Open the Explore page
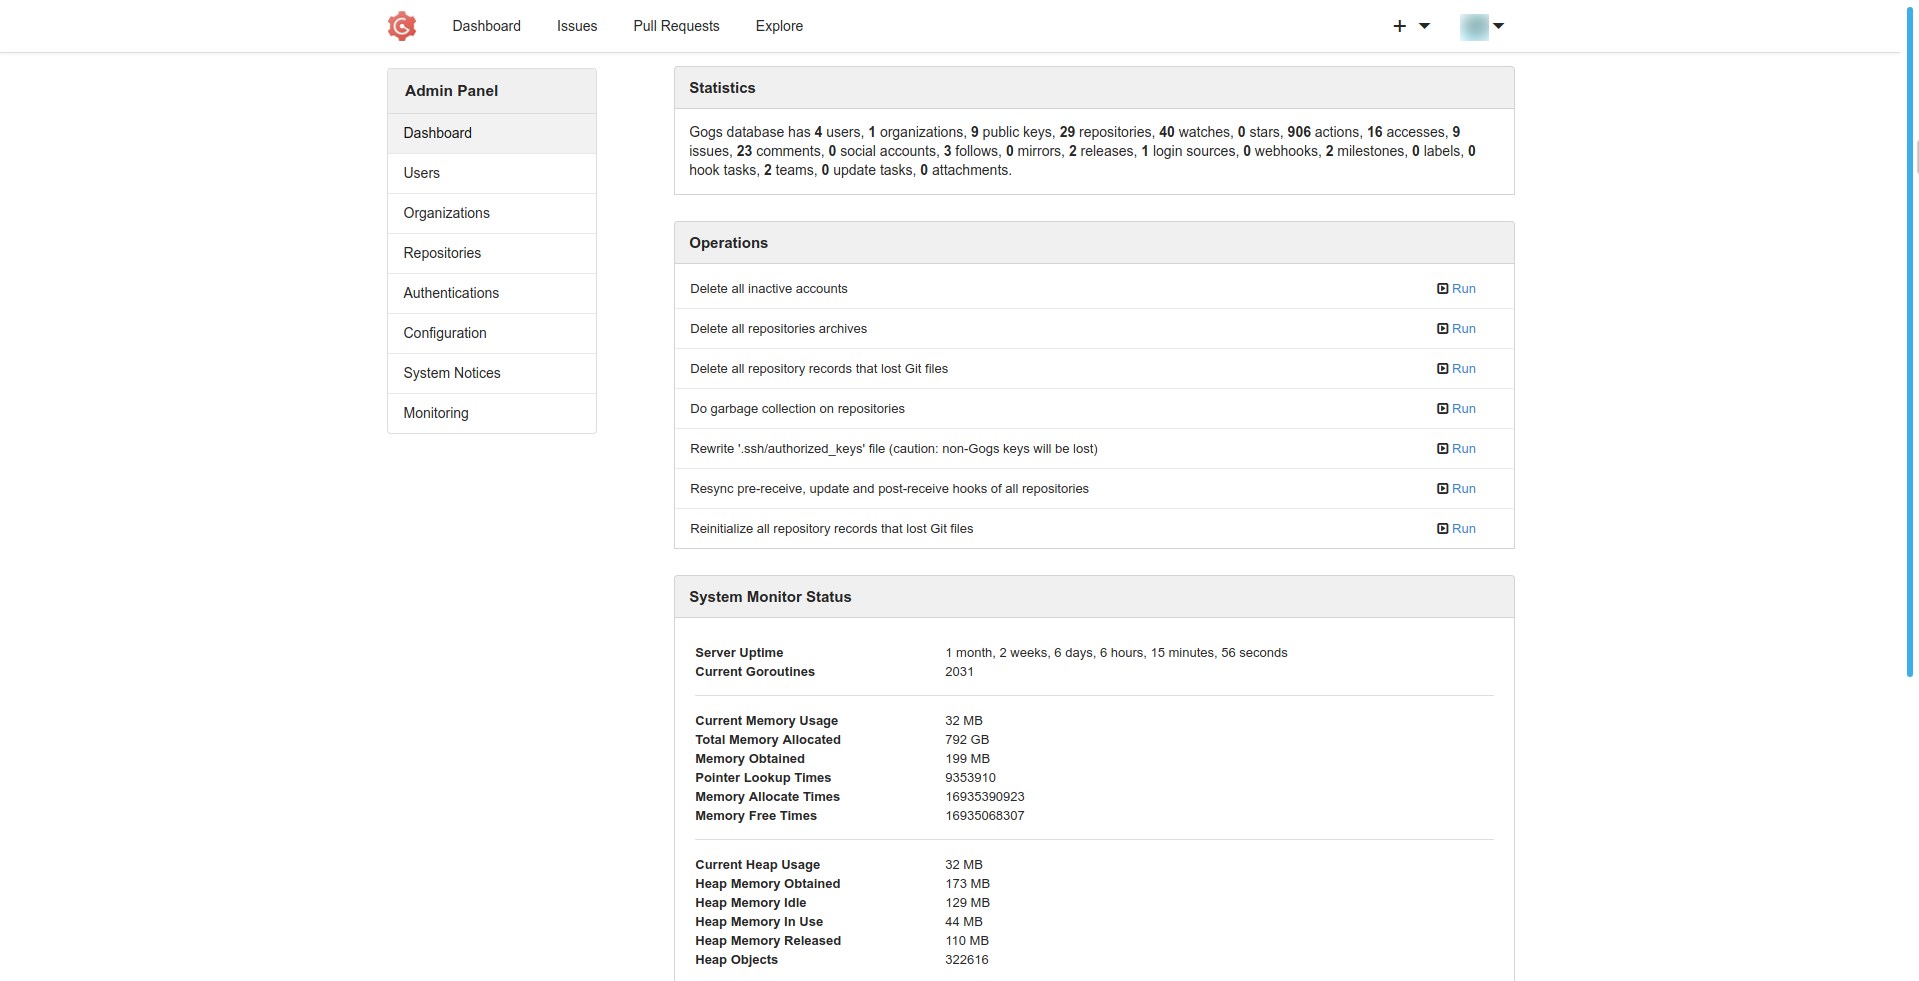 [x=779, y=26]
